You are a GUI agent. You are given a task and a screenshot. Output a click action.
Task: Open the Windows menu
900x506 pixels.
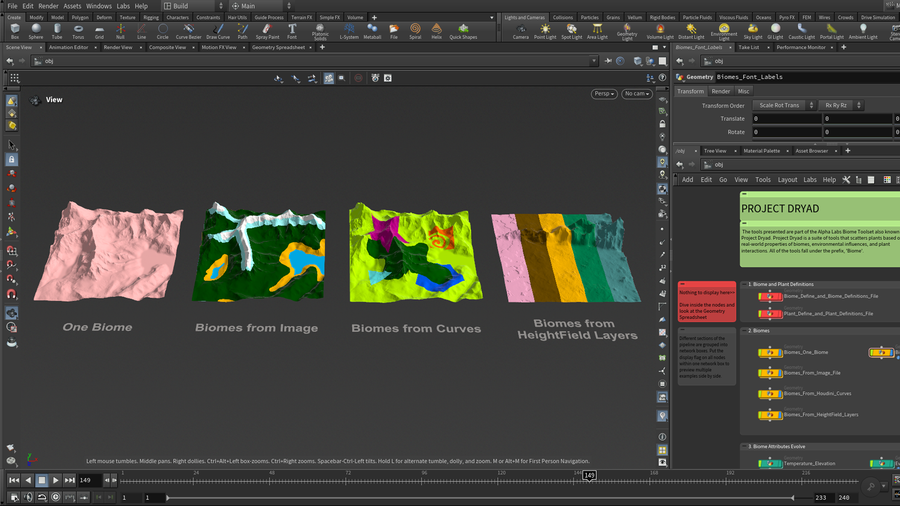(99, 6)
